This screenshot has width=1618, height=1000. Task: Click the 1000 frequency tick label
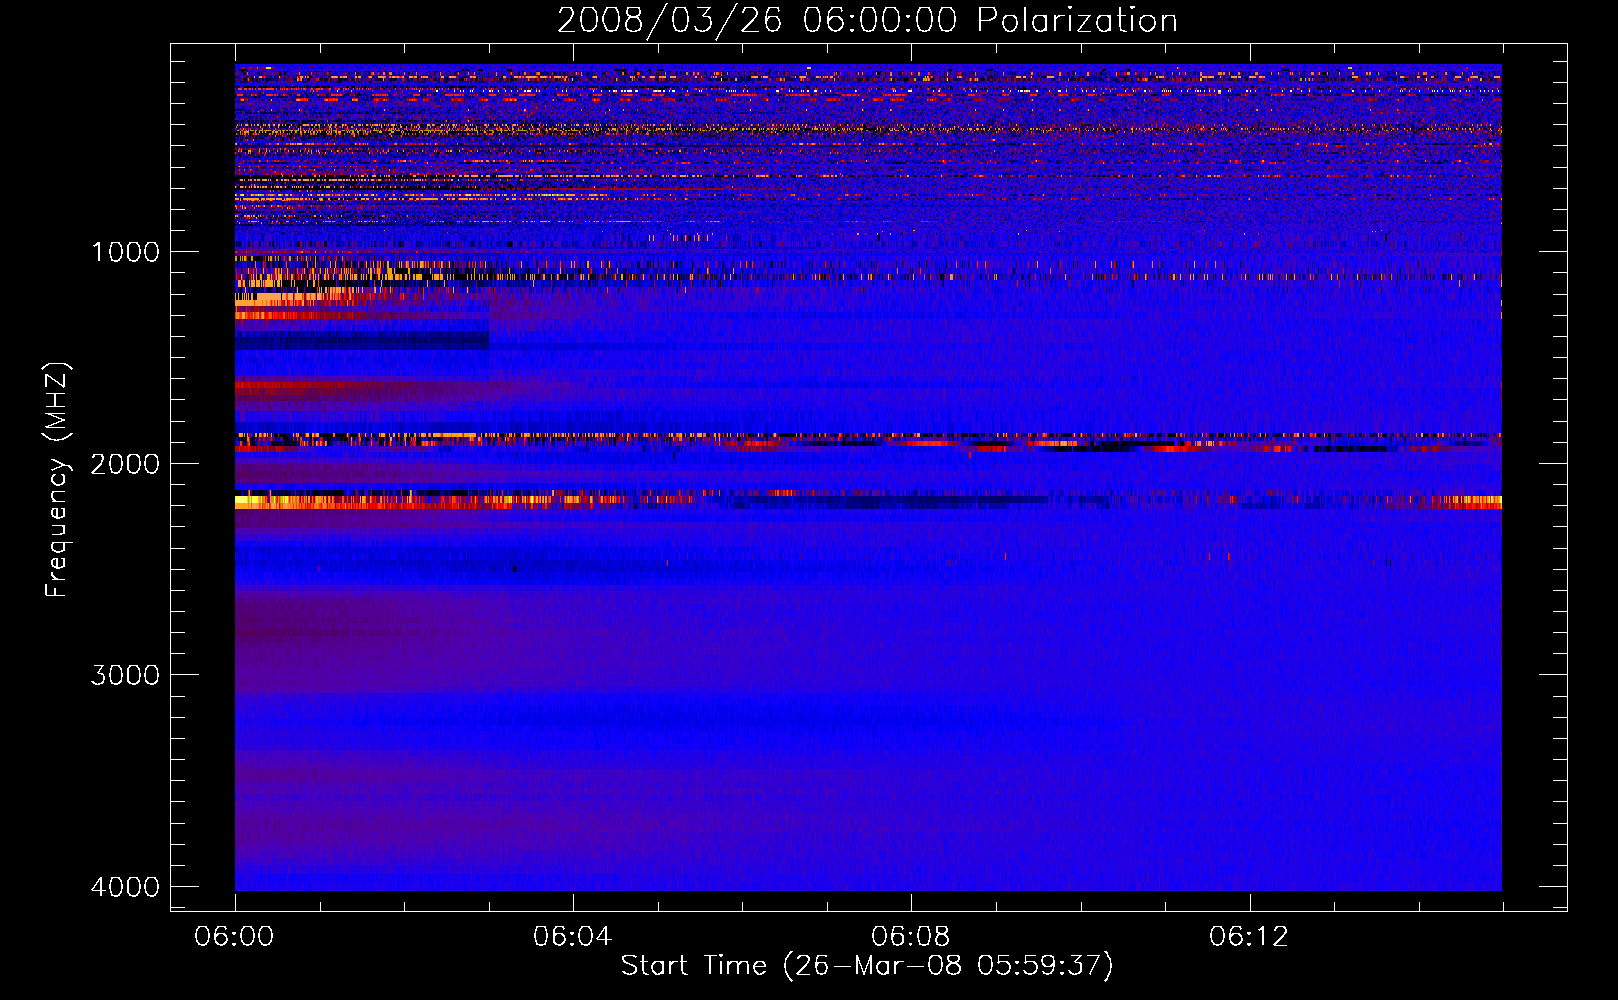126,252
